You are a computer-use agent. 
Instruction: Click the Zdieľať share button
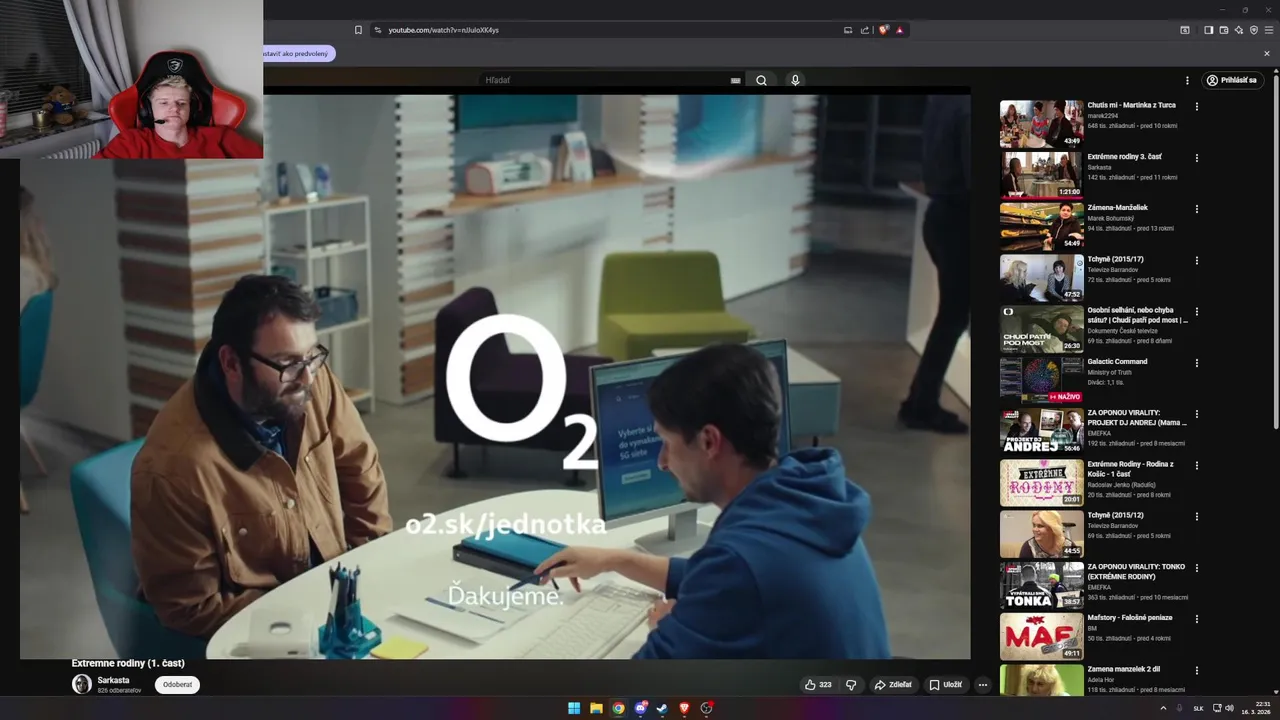click(893, 685)
